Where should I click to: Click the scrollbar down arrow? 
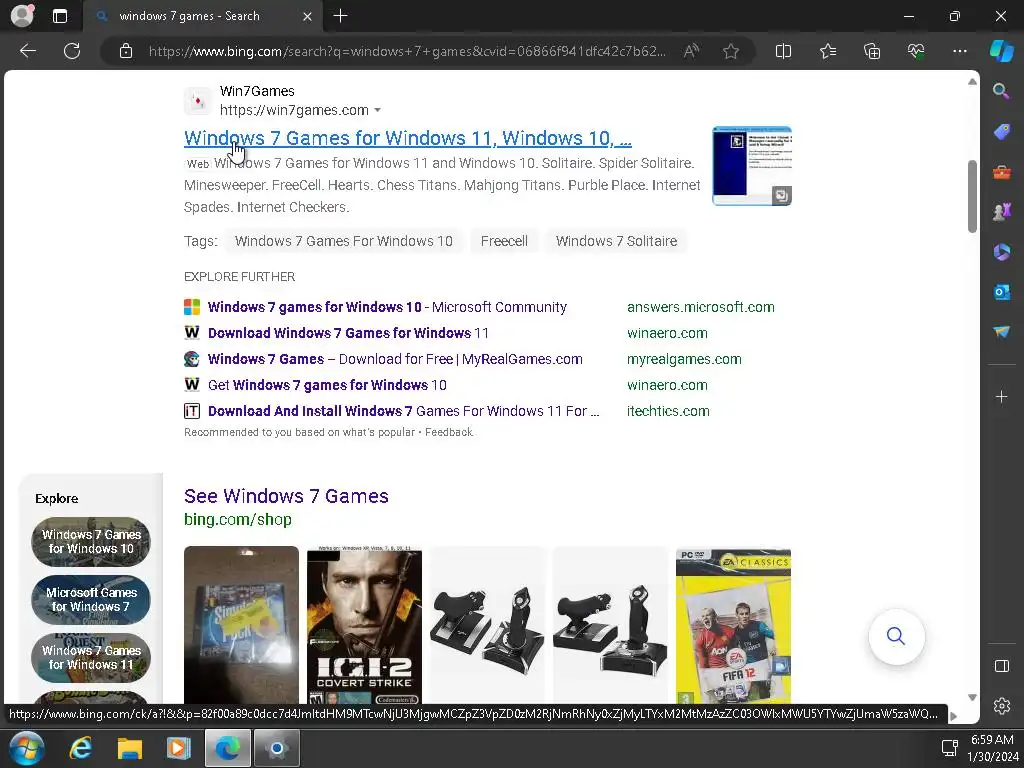click(x=972, y=697)
